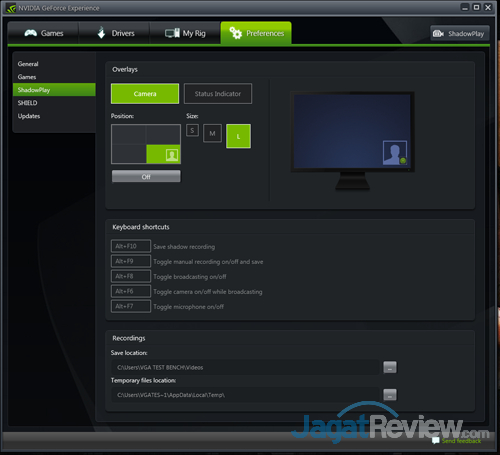Screen dimensions: 500x455
Task: Click the ShadowPlay button at top right
Action: pos(460,33)
